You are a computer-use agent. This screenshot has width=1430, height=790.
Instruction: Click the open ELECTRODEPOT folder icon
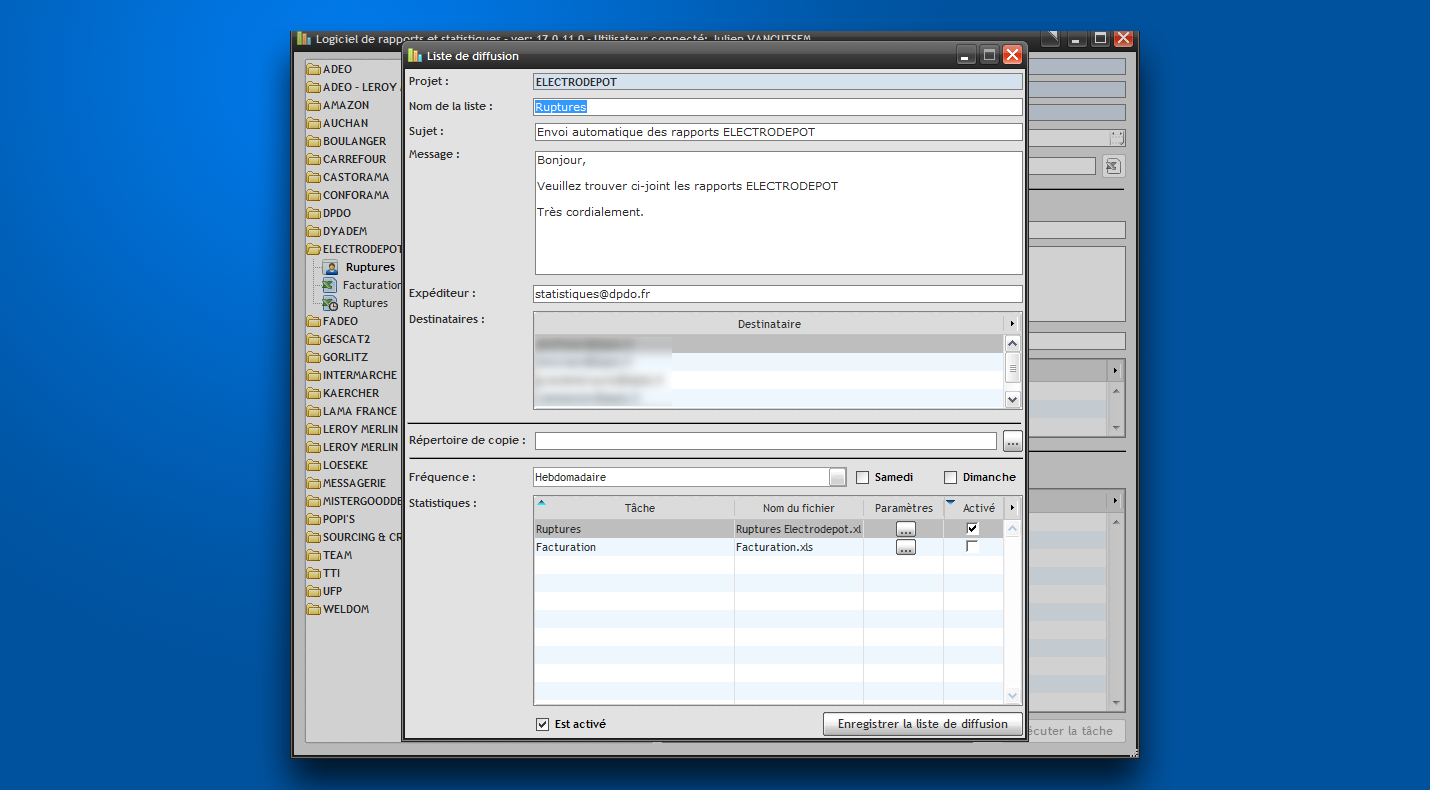[314, 249]
